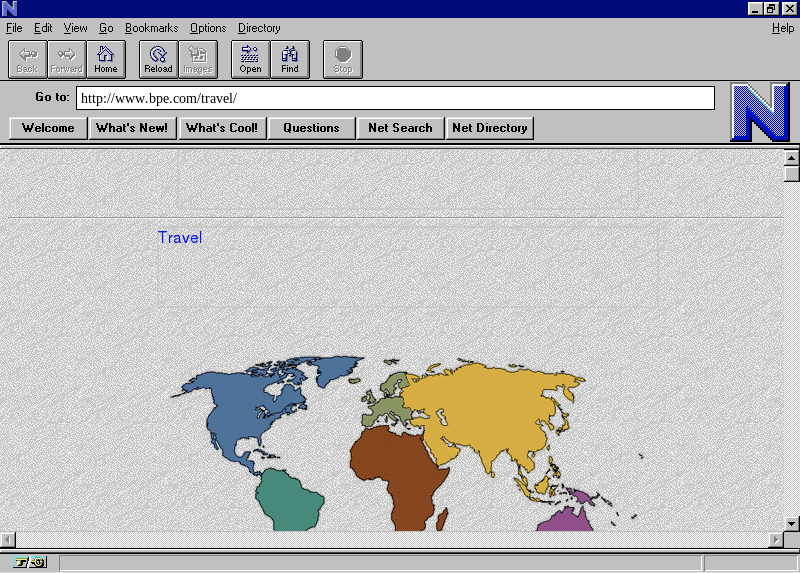This screenshot has width=800, height=573.
Task: Expand the Directory menu
Action: [x=259, y=28]
